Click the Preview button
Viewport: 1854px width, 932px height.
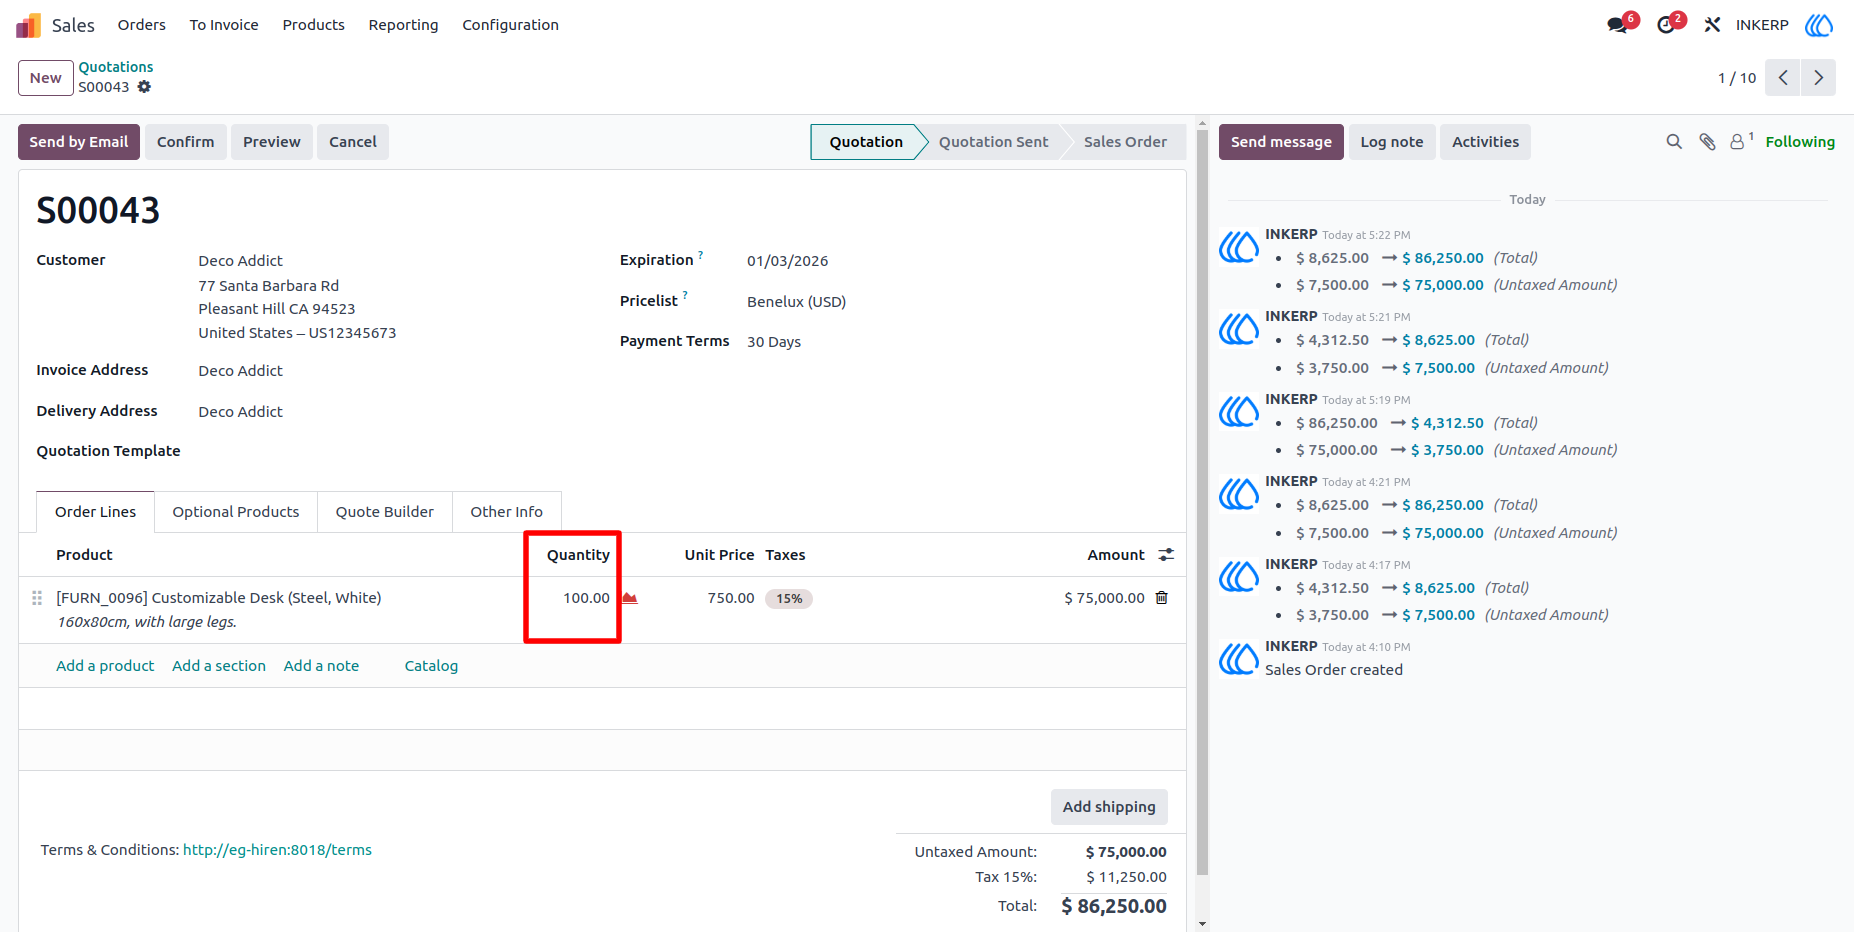click(x=272, y=142)
